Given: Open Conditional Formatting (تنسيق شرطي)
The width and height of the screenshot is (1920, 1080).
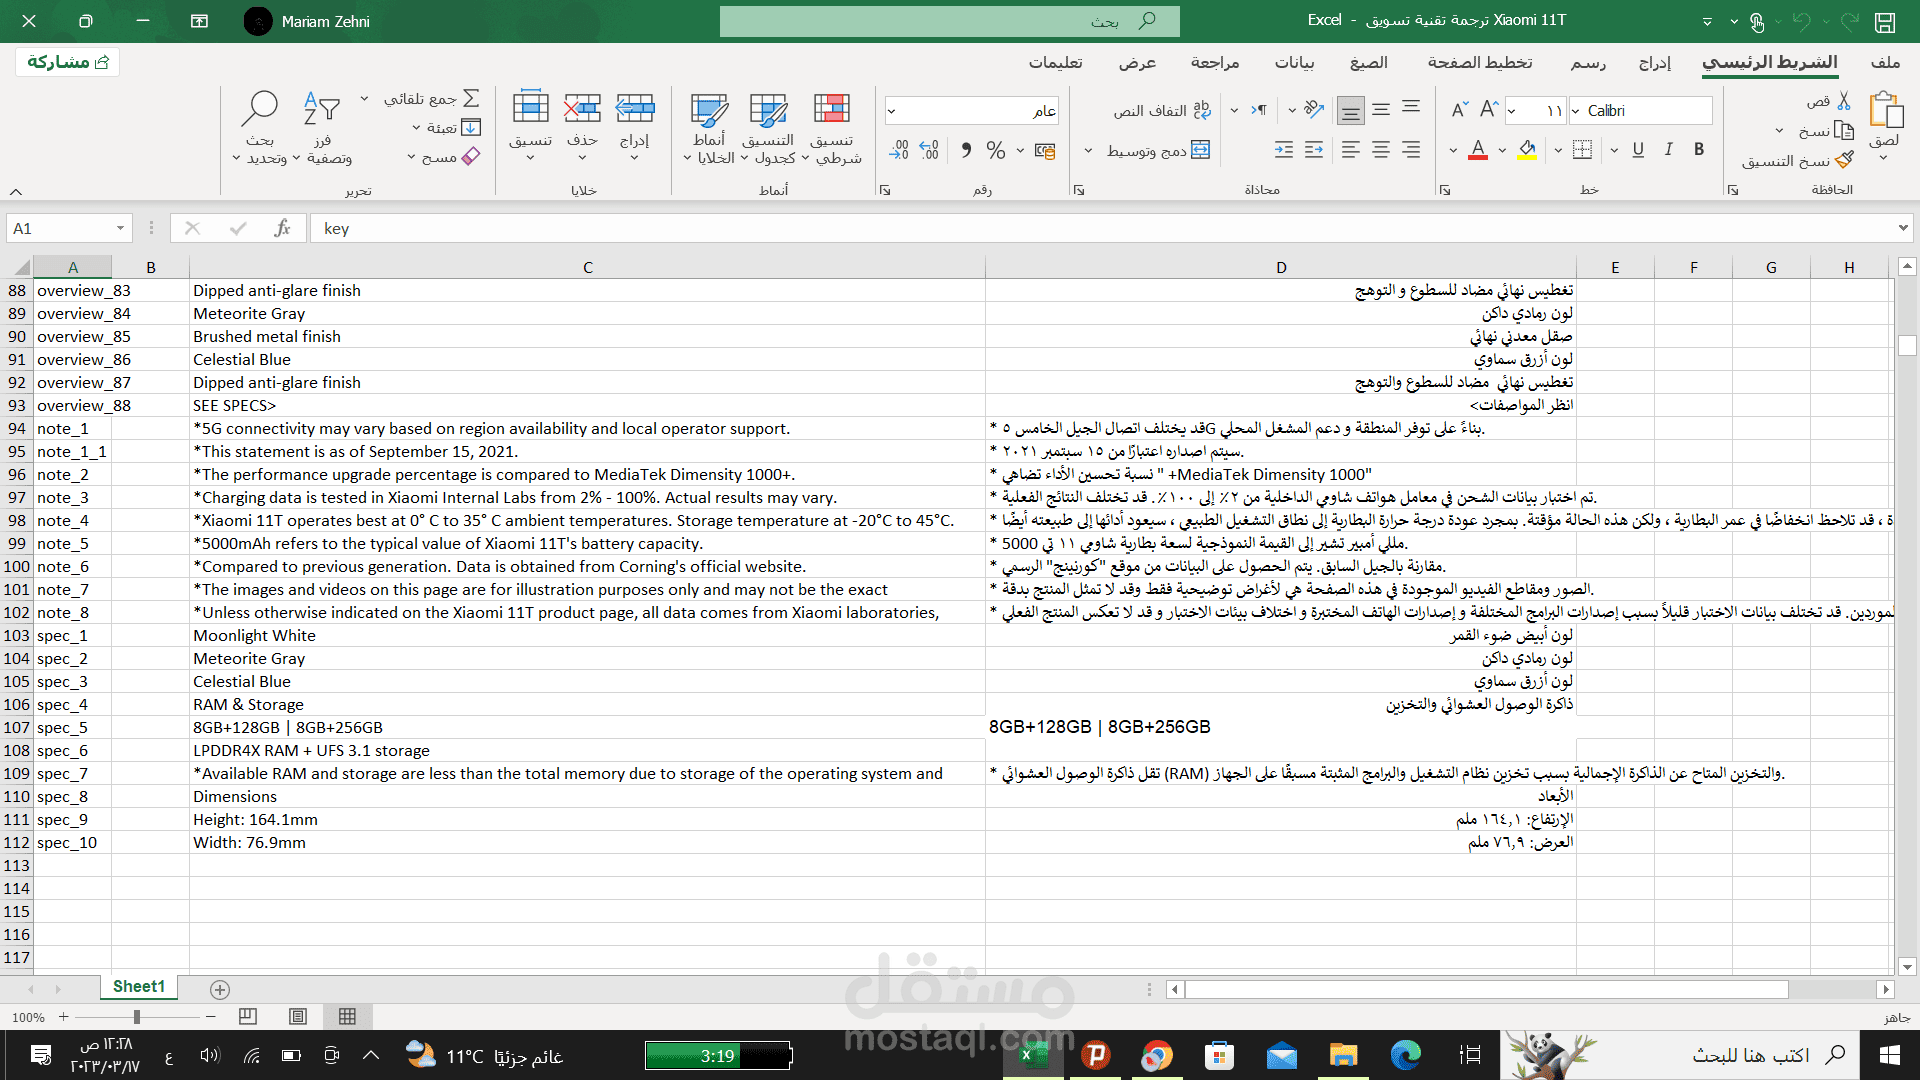Looking at the screenshot, I should [832, 128].
